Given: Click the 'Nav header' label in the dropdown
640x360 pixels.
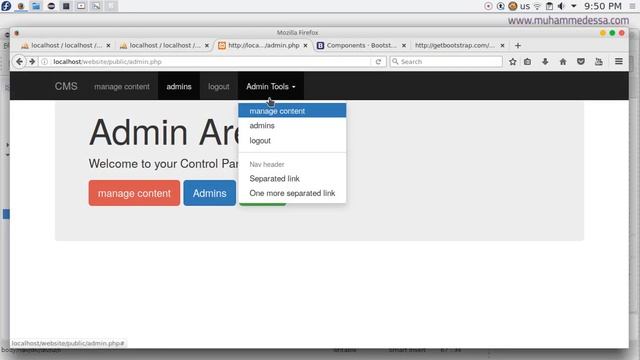Looking at the screenshot, I should (x=267, y=164).
